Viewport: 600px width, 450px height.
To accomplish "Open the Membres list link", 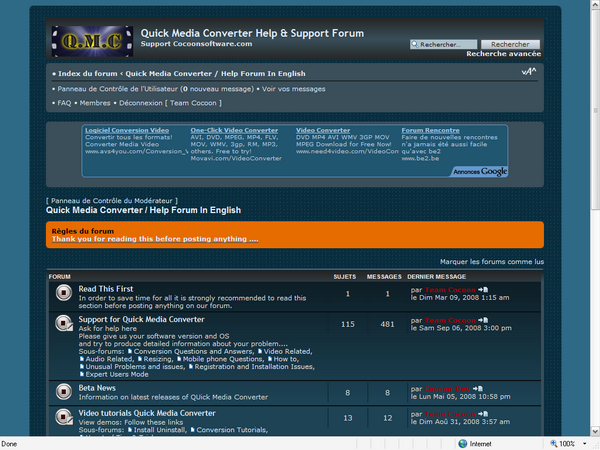I will tap(95, 102).
